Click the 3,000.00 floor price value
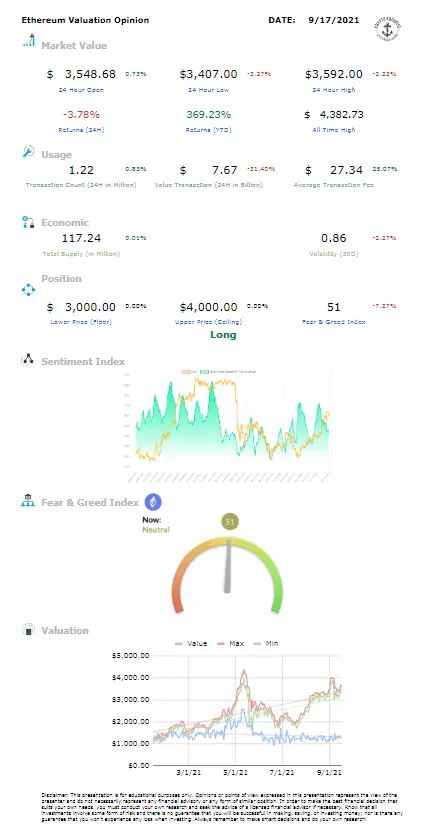This screenshot has height=838, width=432. point(90,307)
